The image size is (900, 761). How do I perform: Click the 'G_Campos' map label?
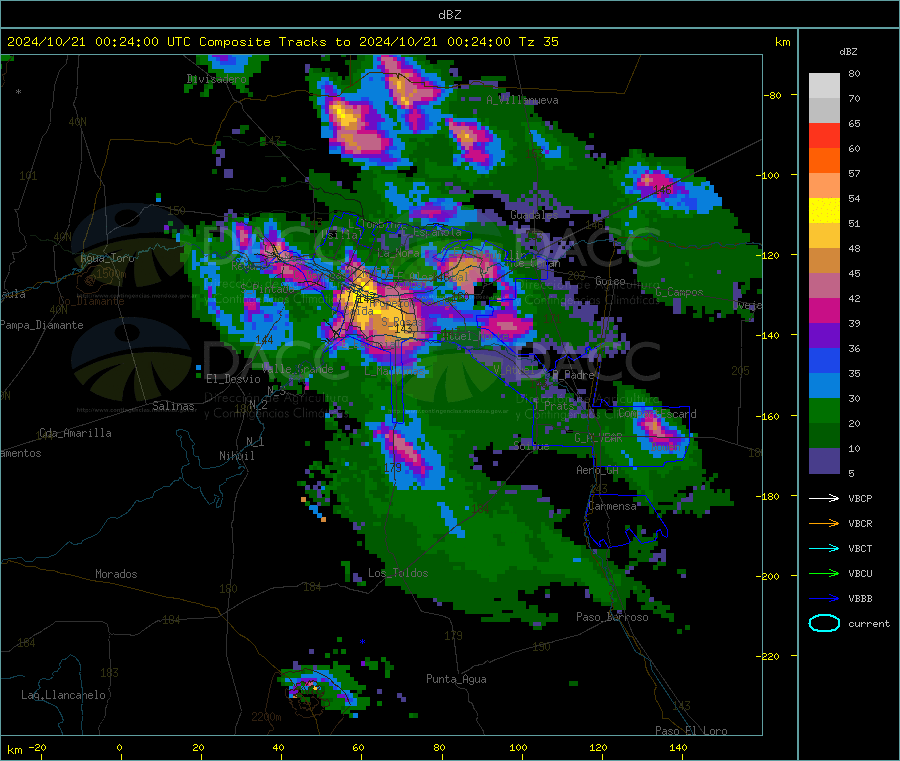[679, 292]
